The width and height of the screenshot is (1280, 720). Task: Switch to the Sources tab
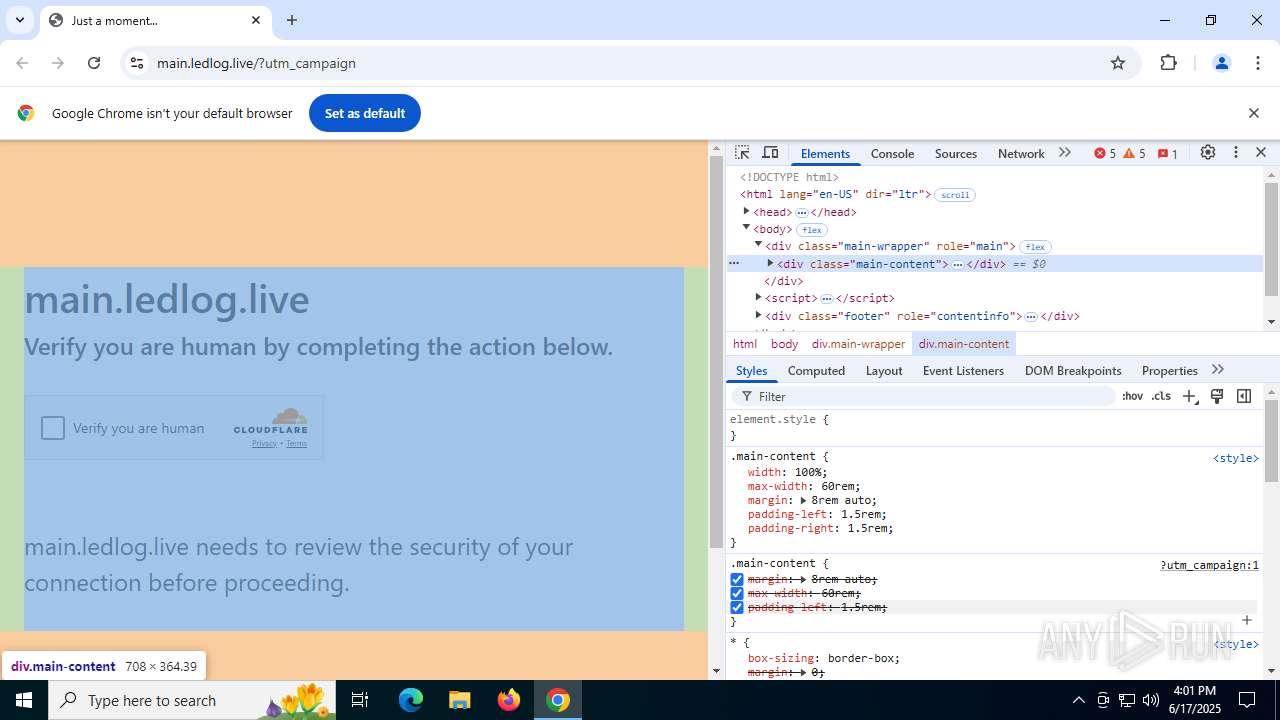pos(956,154)
